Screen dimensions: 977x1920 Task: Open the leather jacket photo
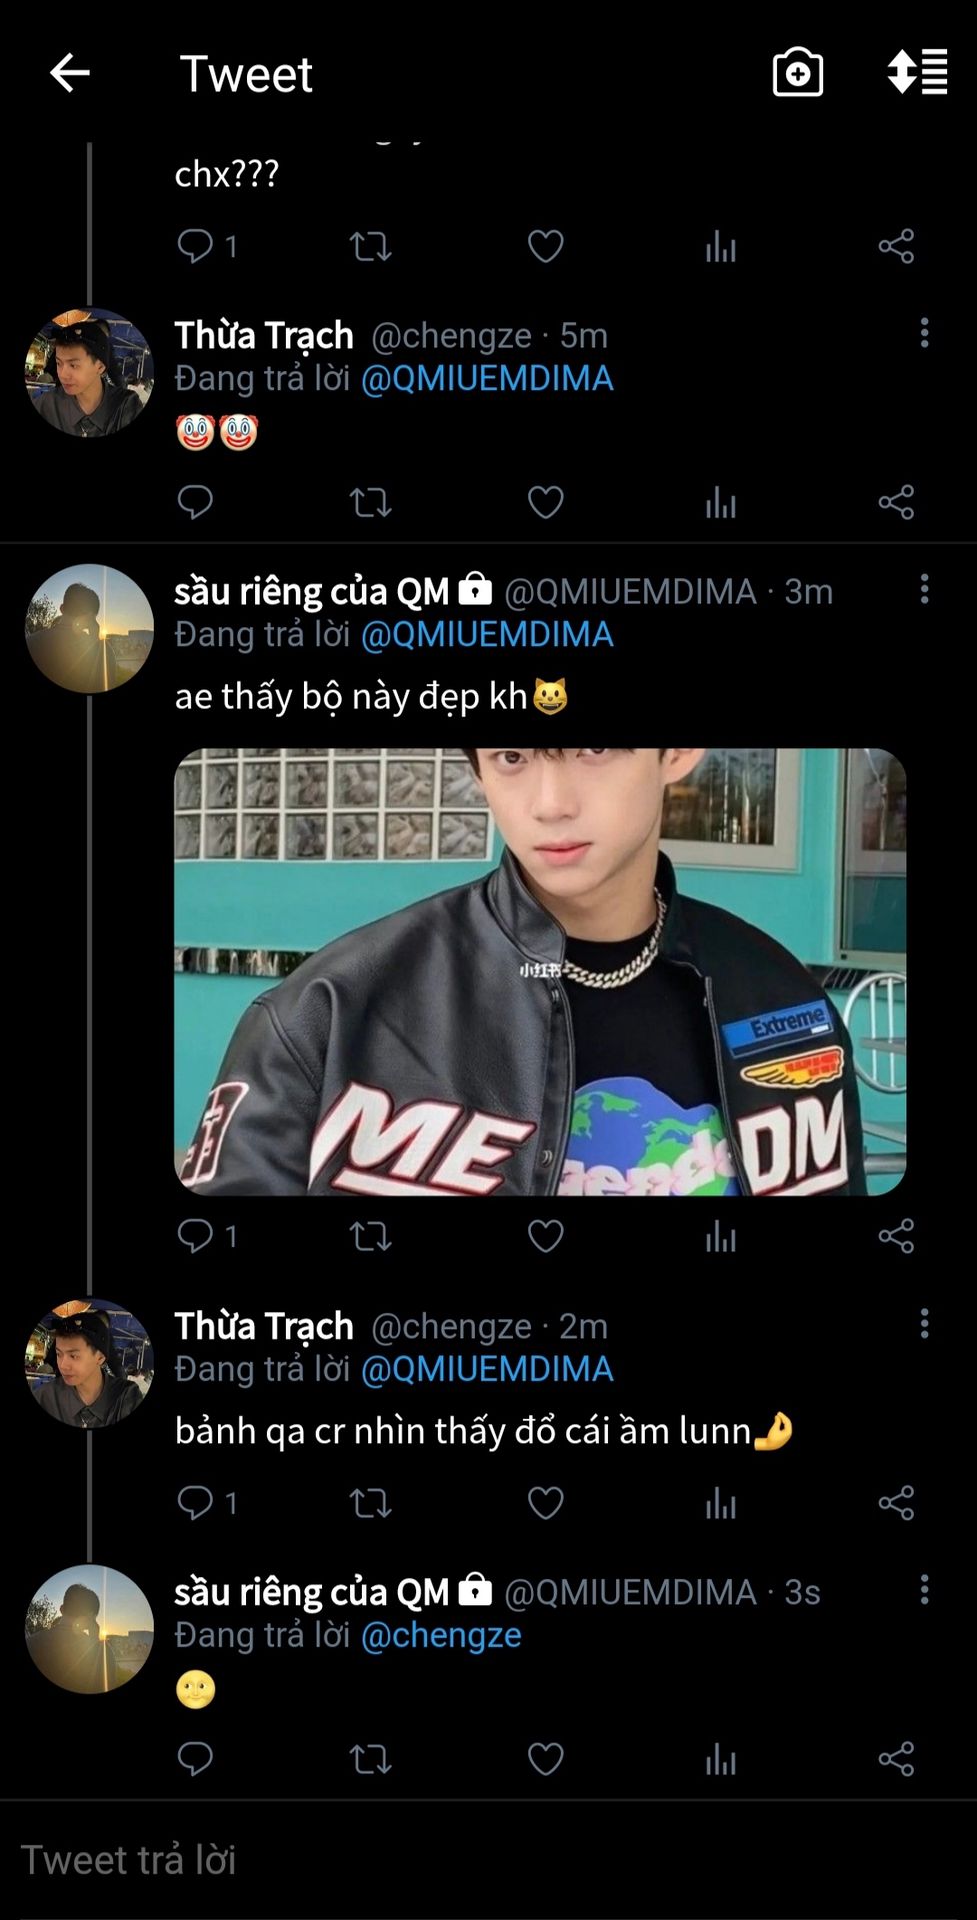(x=540, y=971)
